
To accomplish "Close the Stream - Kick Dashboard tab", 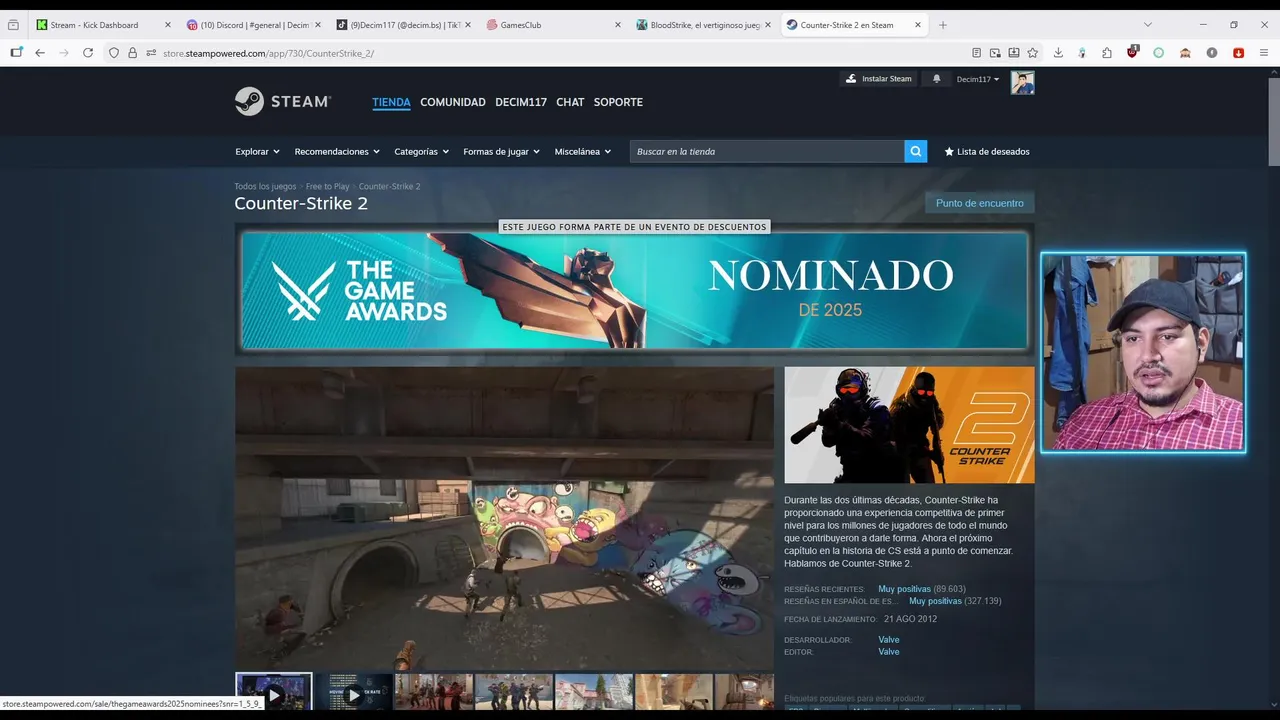I will pyautogui.click(x=168, y=25).
